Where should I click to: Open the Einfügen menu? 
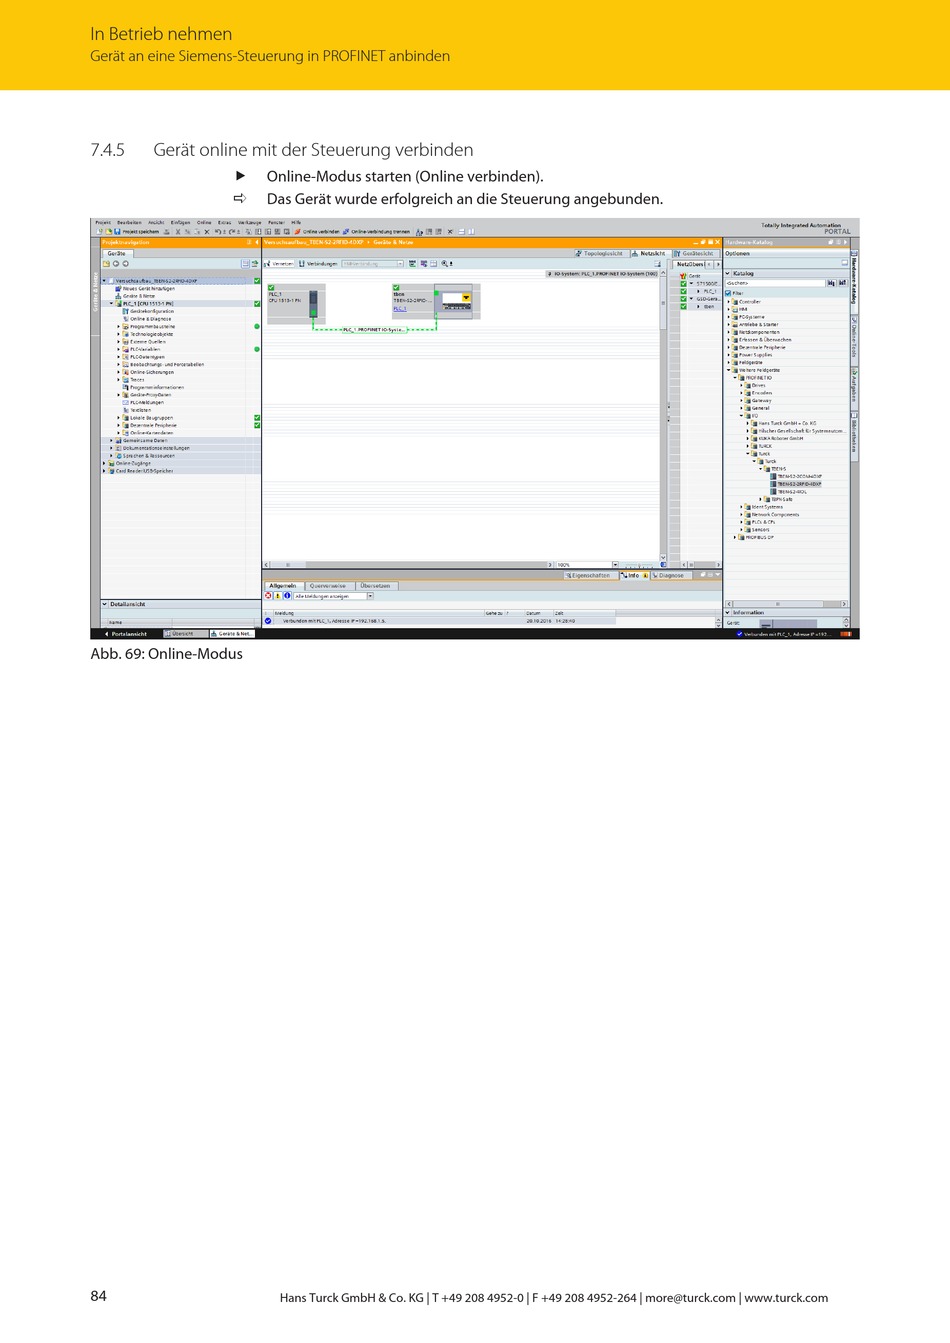pyautogui.click(x=180, y=223)
